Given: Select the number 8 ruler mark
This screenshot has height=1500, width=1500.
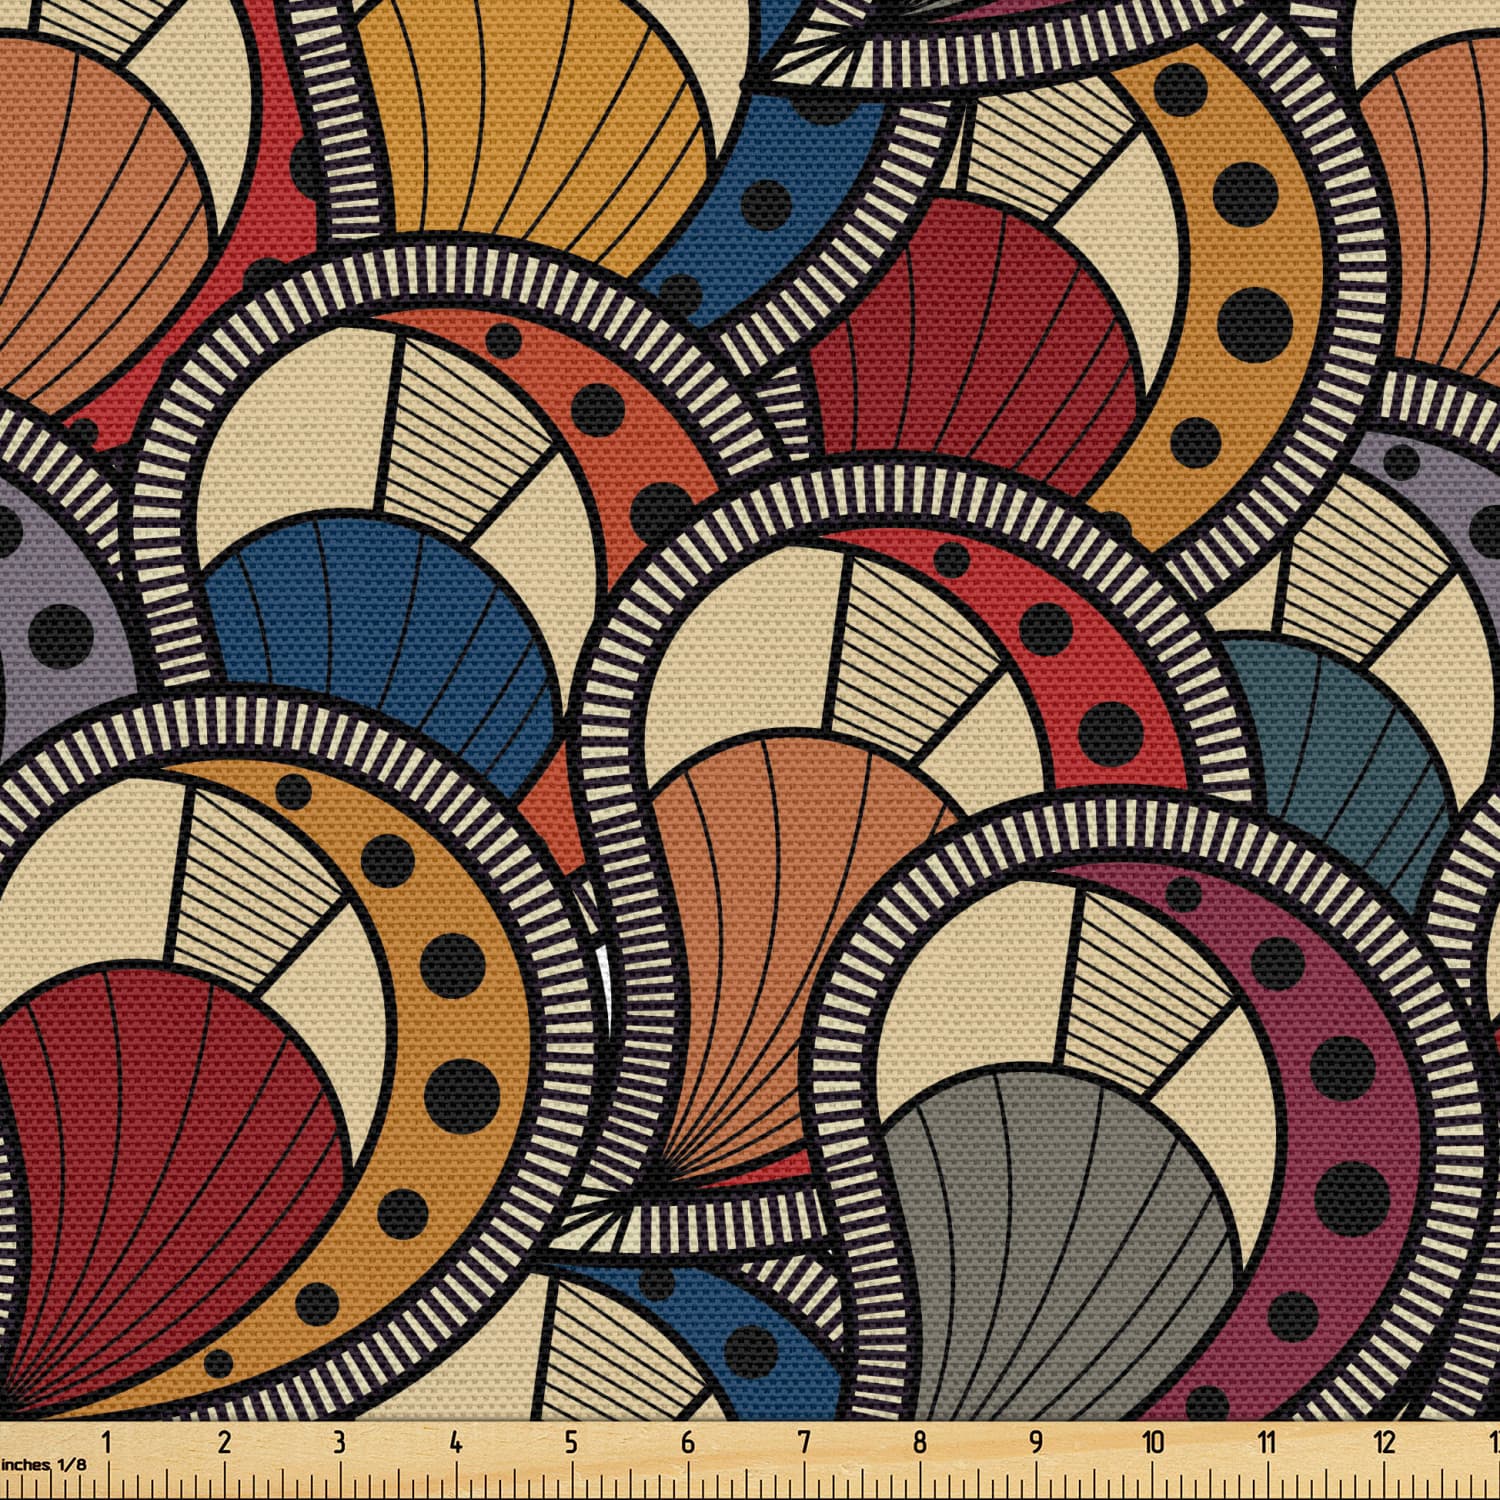Looking at the screenshot, I should click(920, 1441).
